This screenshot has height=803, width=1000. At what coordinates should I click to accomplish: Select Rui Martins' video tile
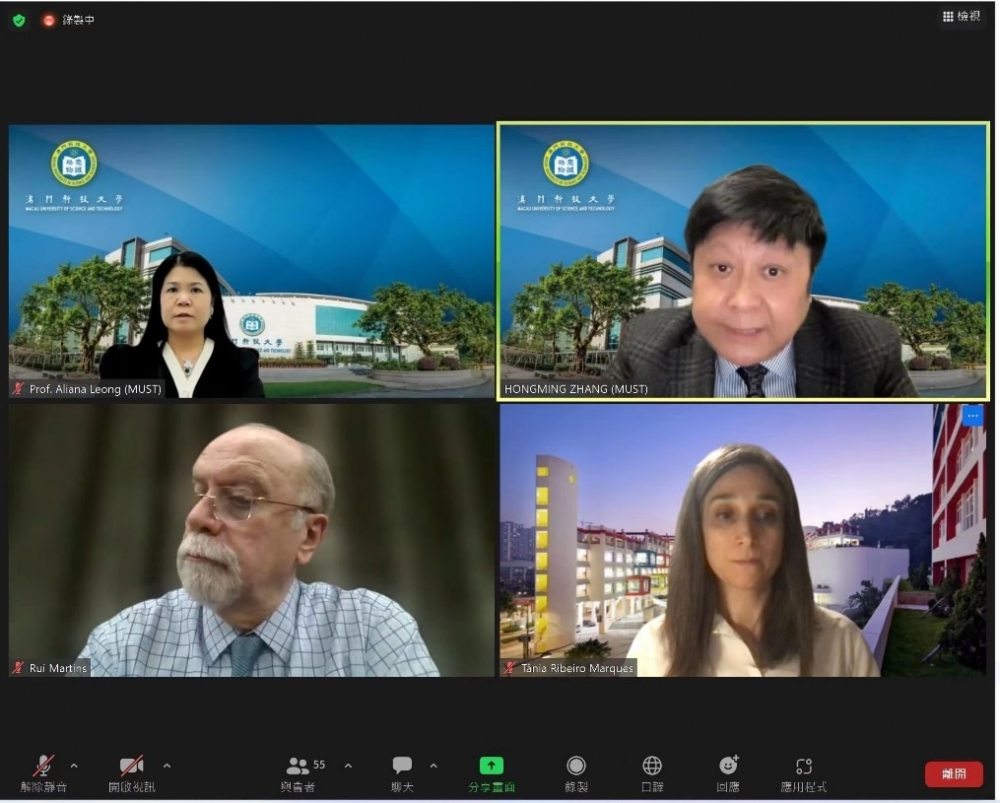tap(251, 540)
